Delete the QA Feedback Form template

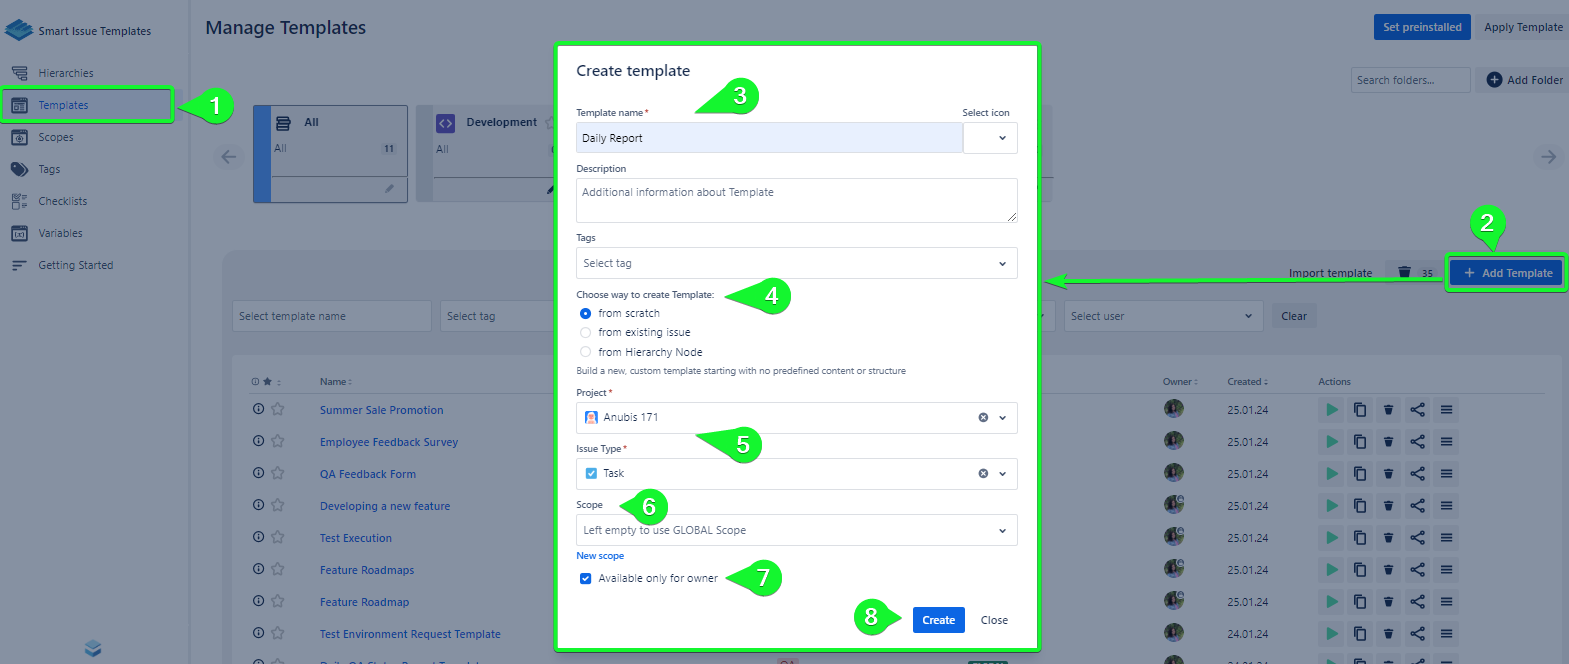tap(1388, 474)
